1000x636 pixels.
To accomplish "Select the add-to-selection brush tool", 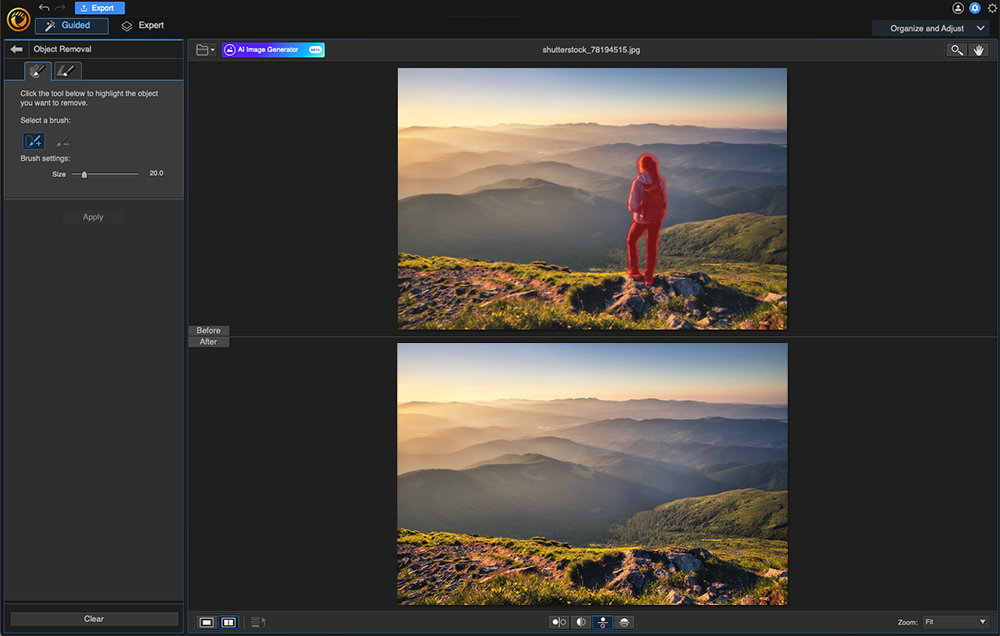I will tap(34, 141).
